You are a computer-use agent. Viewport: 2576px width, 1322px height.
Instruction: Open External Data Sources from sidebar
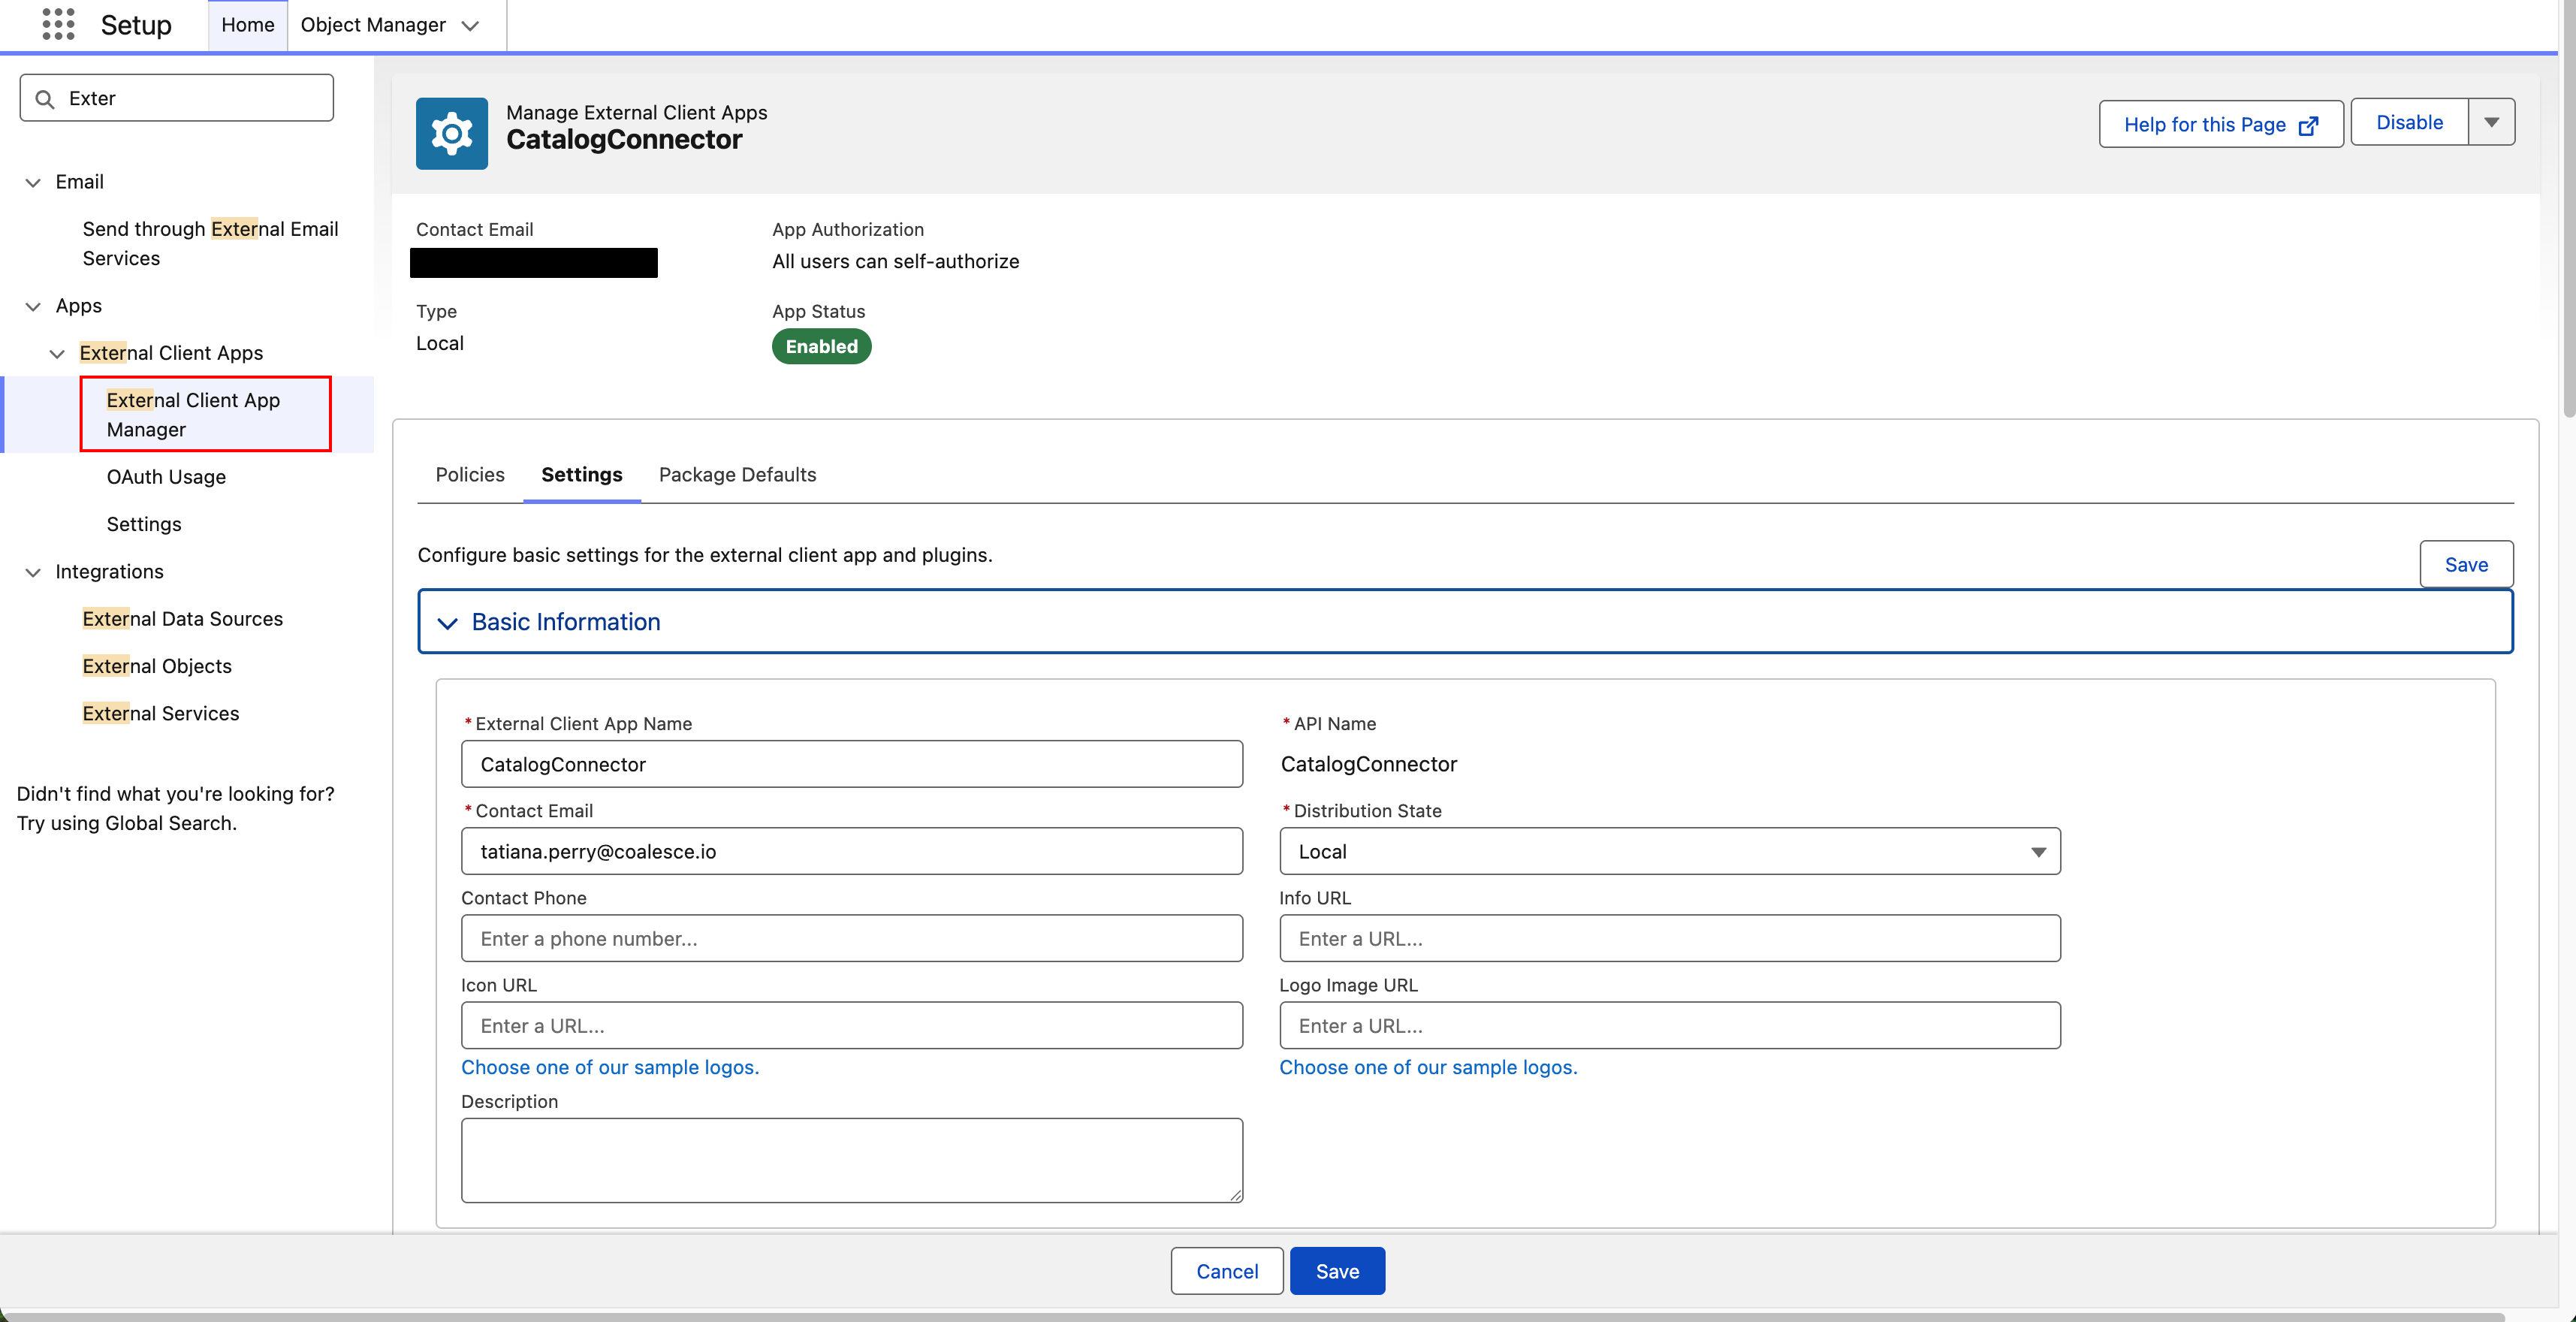click(182, 618)
